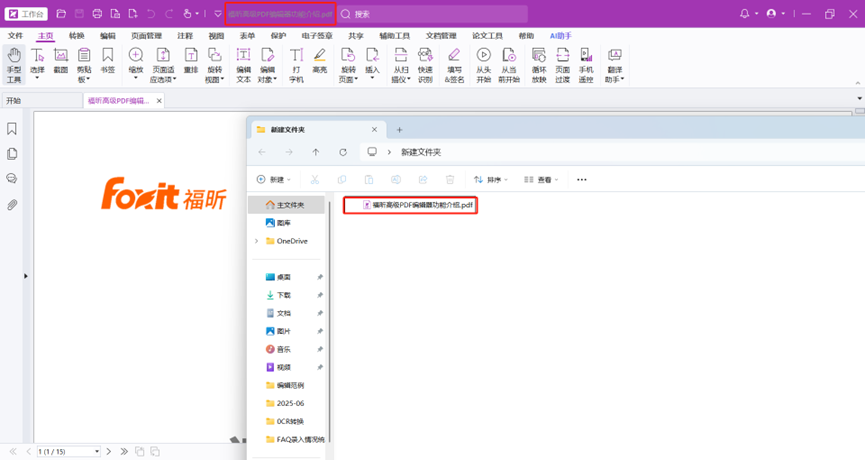Open the View (查看) dropdown in Explorer
Screen dimensions: 865x460
541,179
